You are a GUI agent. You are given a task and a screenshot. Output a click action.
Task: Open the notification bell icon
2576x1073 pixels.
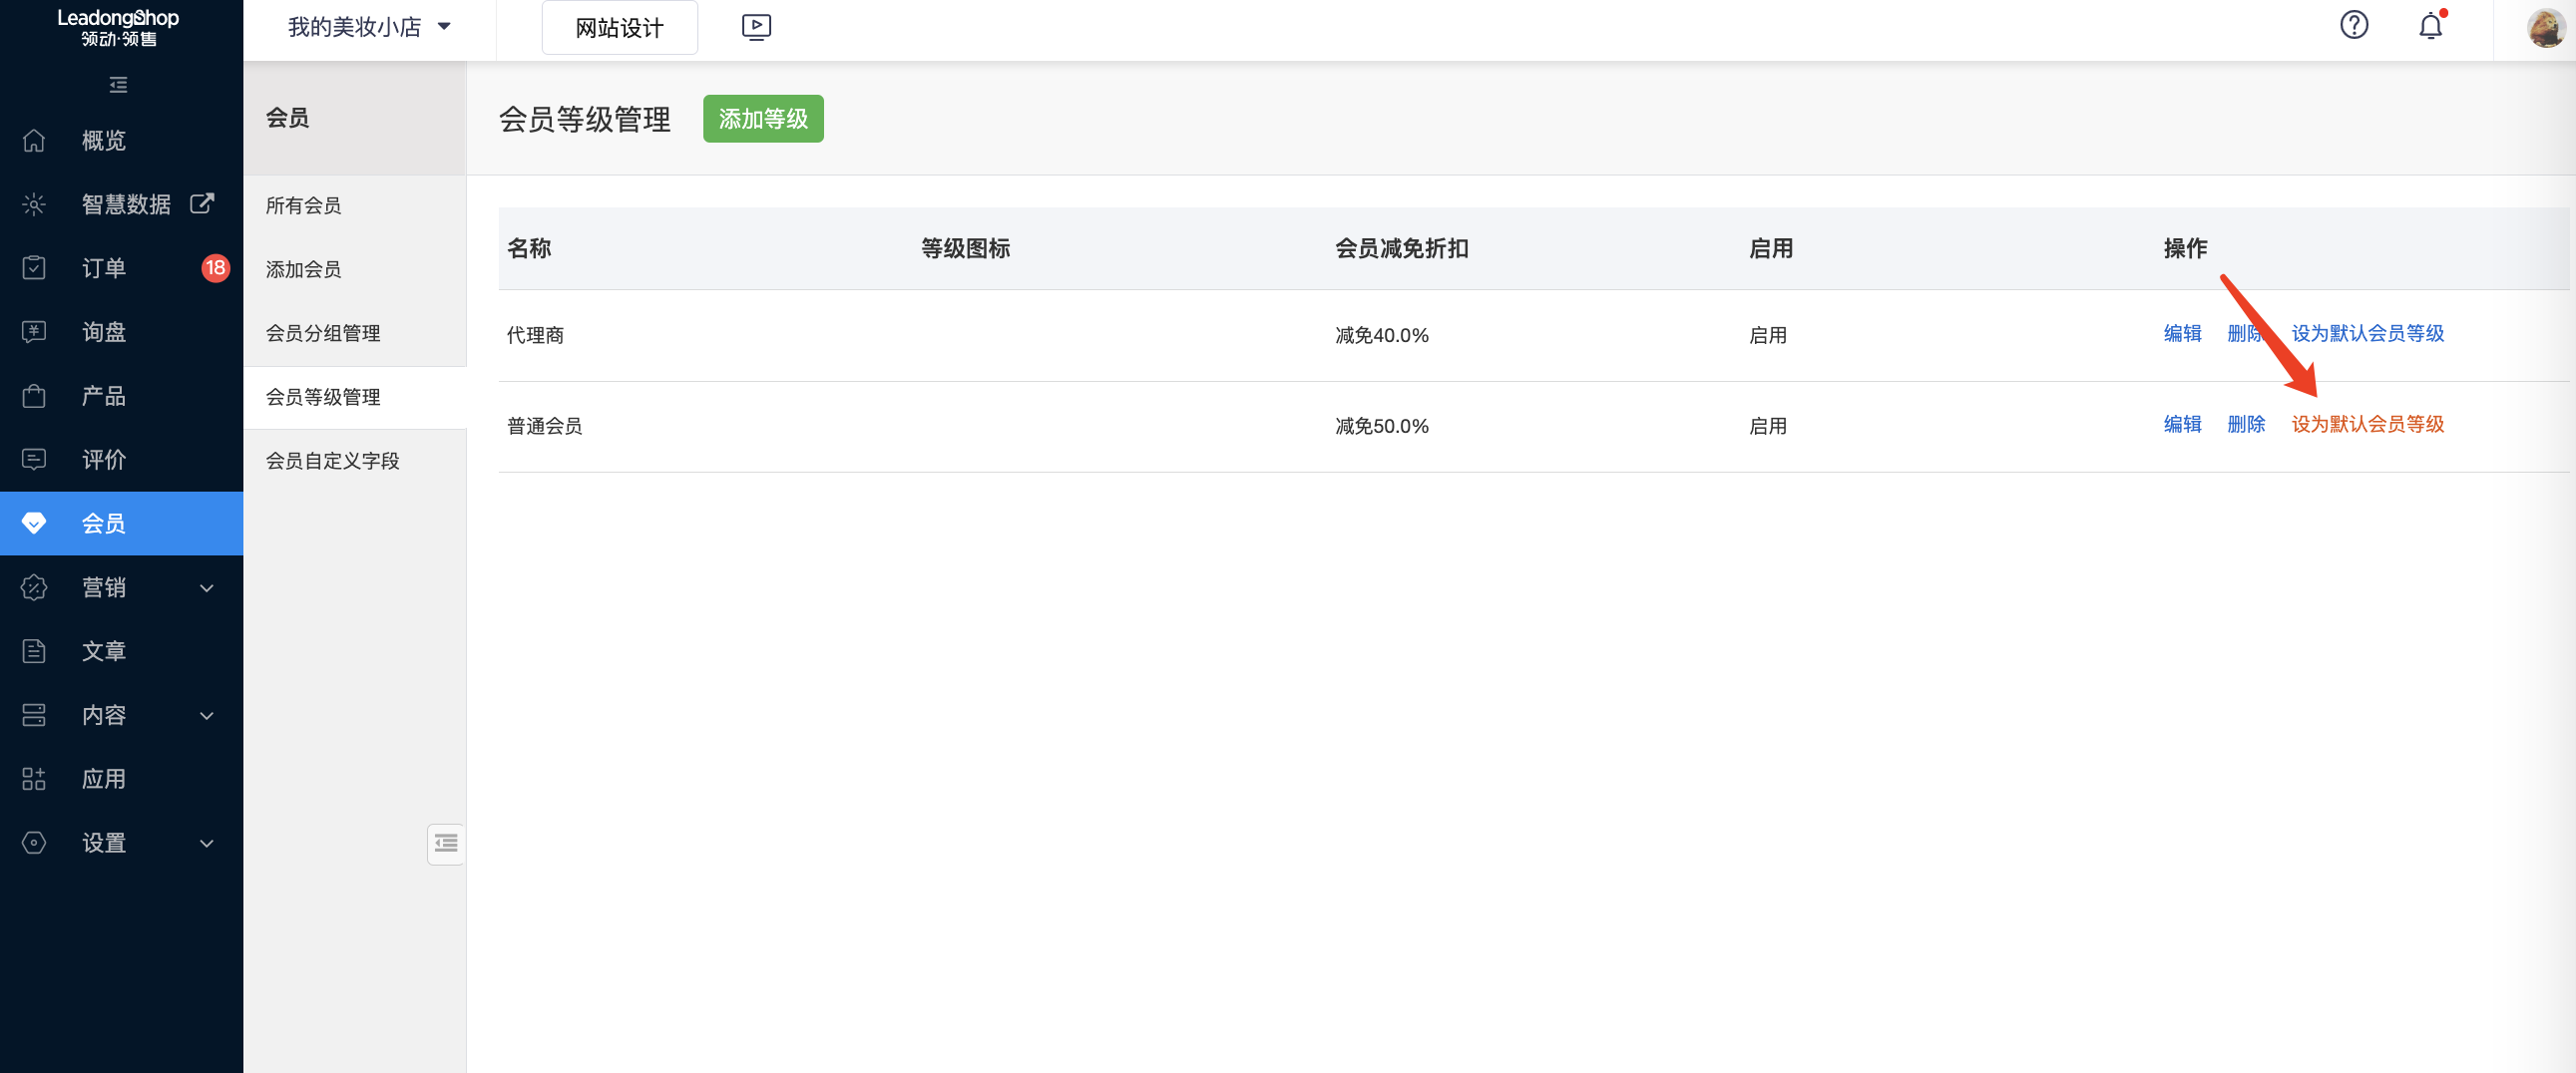[2430, 26]
